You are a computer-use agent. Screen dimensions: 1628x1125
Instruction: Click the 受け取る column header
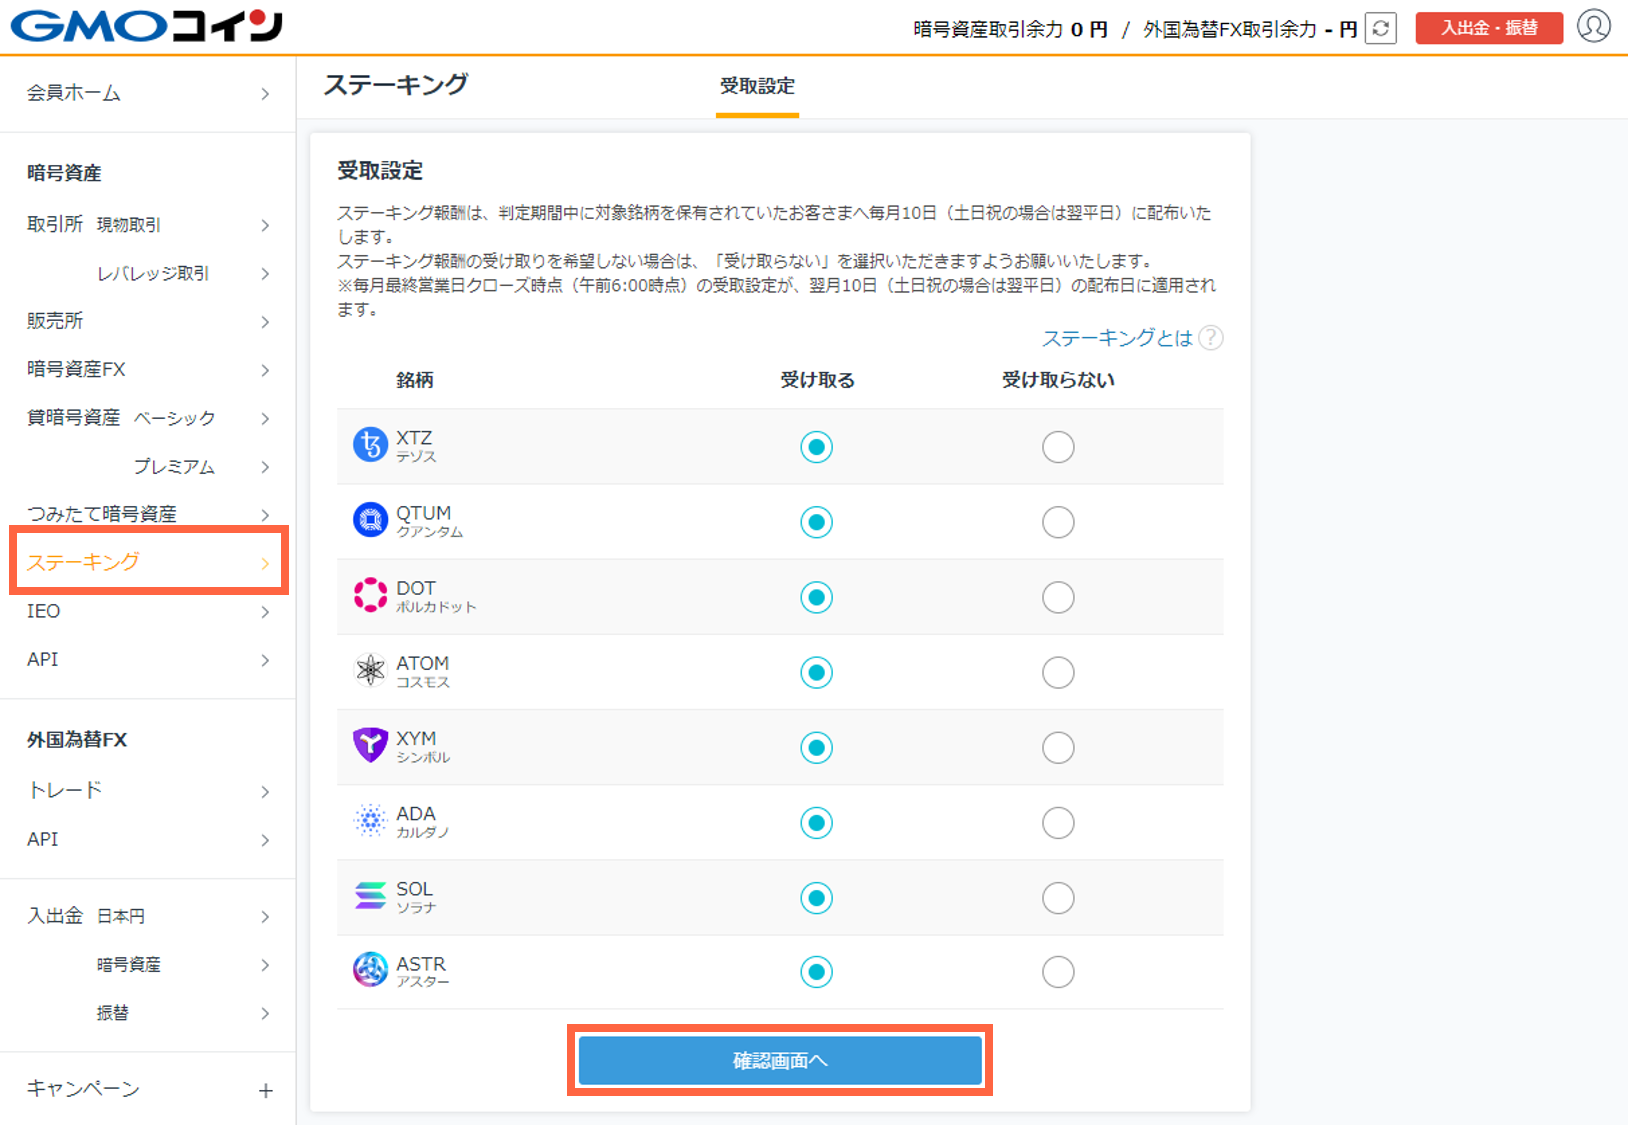point(817,380)
